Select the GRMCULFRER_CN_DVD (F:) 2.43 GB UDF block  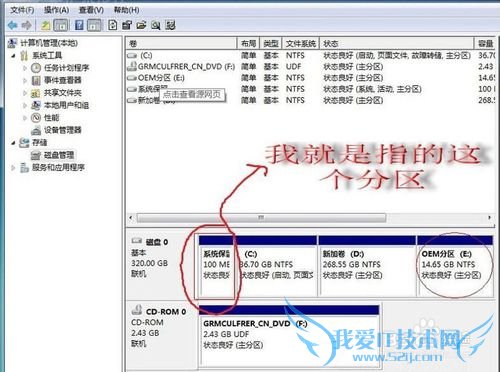(x=289, y=337)
